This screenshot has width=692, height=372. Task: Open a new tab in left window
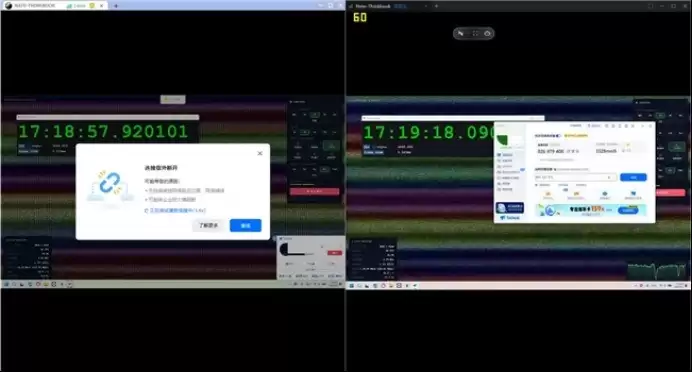116,6
